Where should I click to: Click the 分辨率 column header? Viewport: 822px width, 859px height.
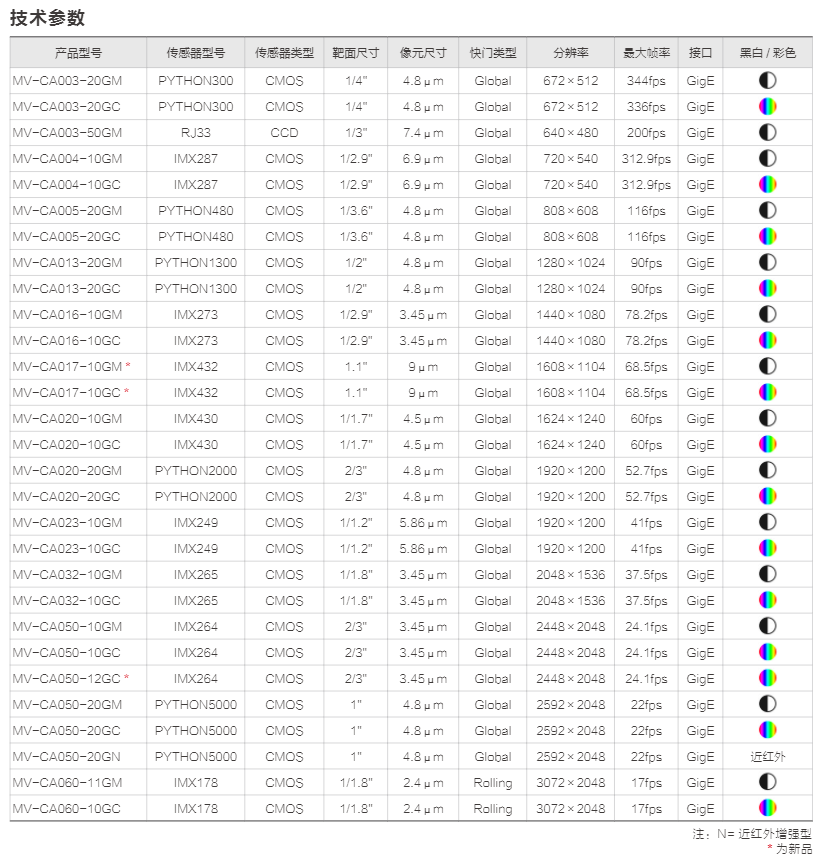click(571, 53)
